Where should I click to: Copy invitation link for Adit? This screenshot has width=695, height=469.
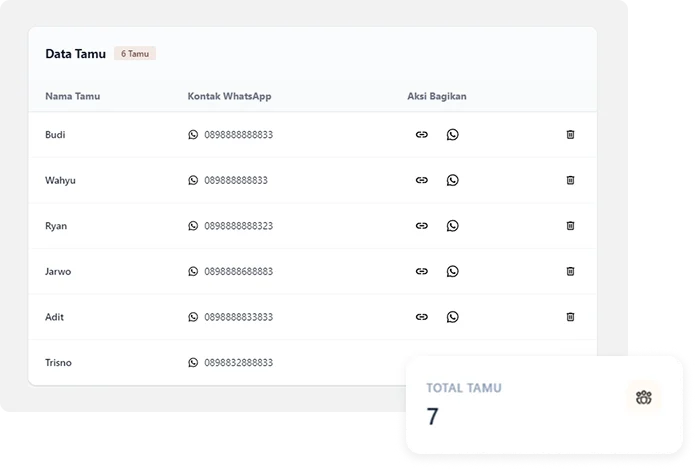pyautogui.click(x=421, y=317)
